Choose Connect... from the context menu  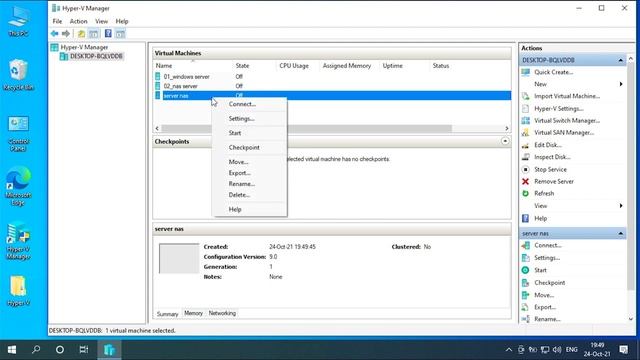click(x=249, y=104)
